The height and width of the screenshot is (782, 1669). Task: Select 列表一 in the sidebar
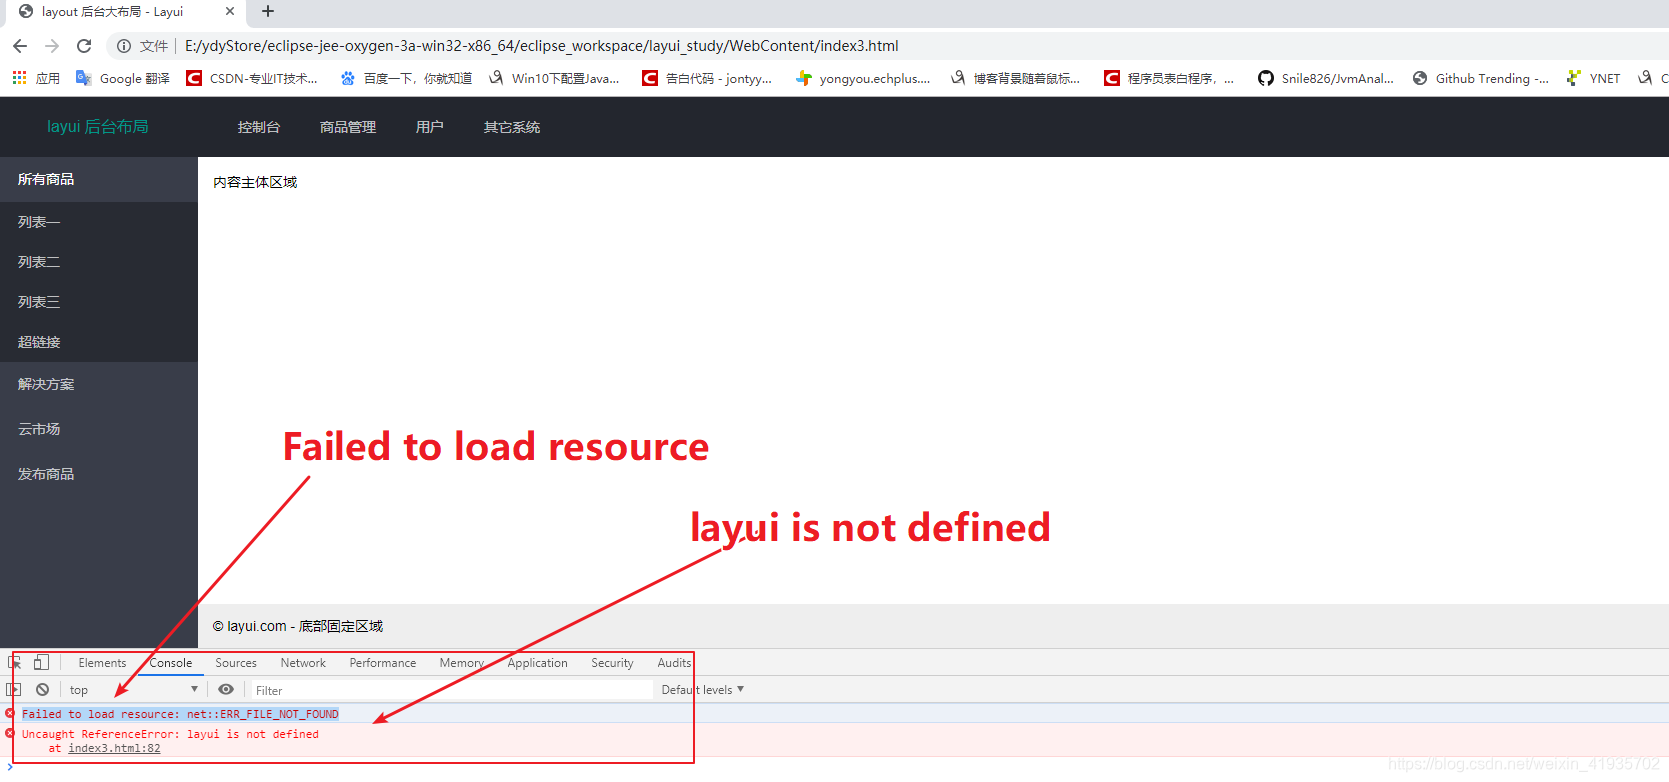[99, 222]
